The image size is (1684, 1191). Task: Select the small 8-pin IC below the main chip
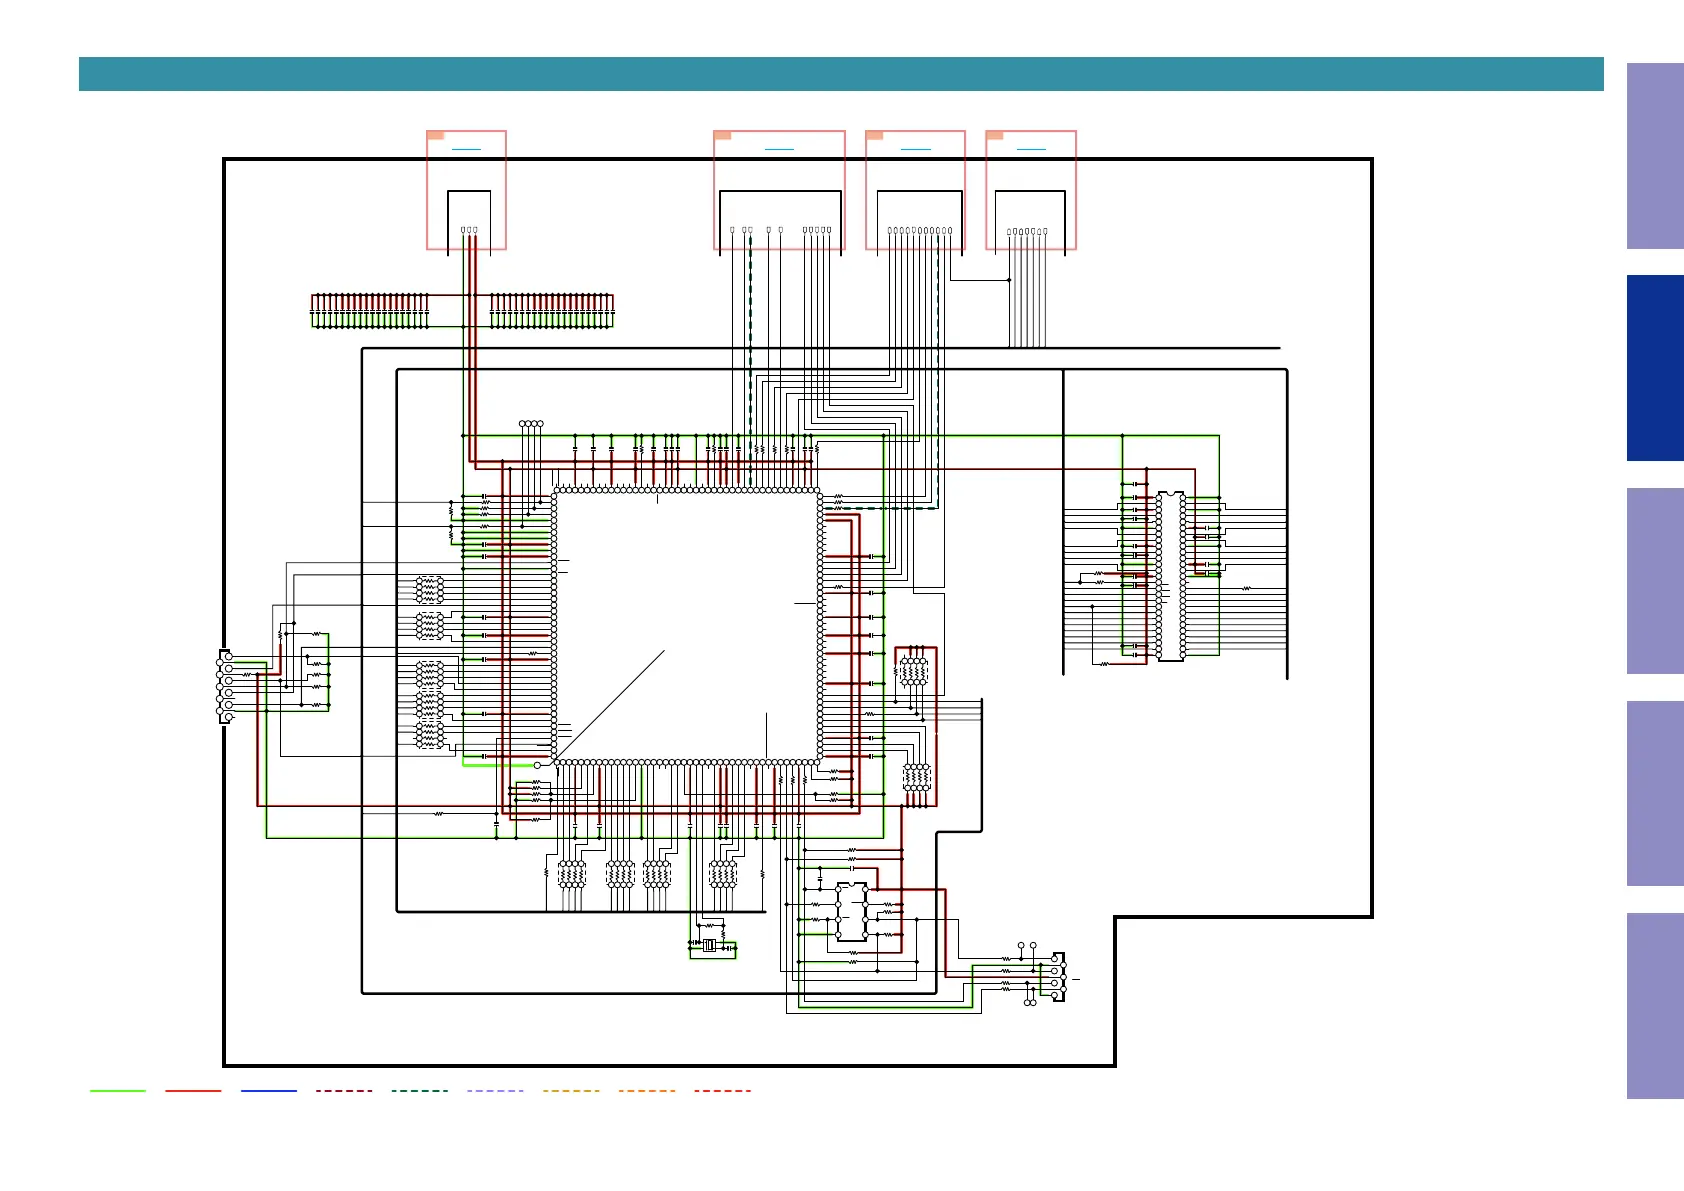click(852, 911)
